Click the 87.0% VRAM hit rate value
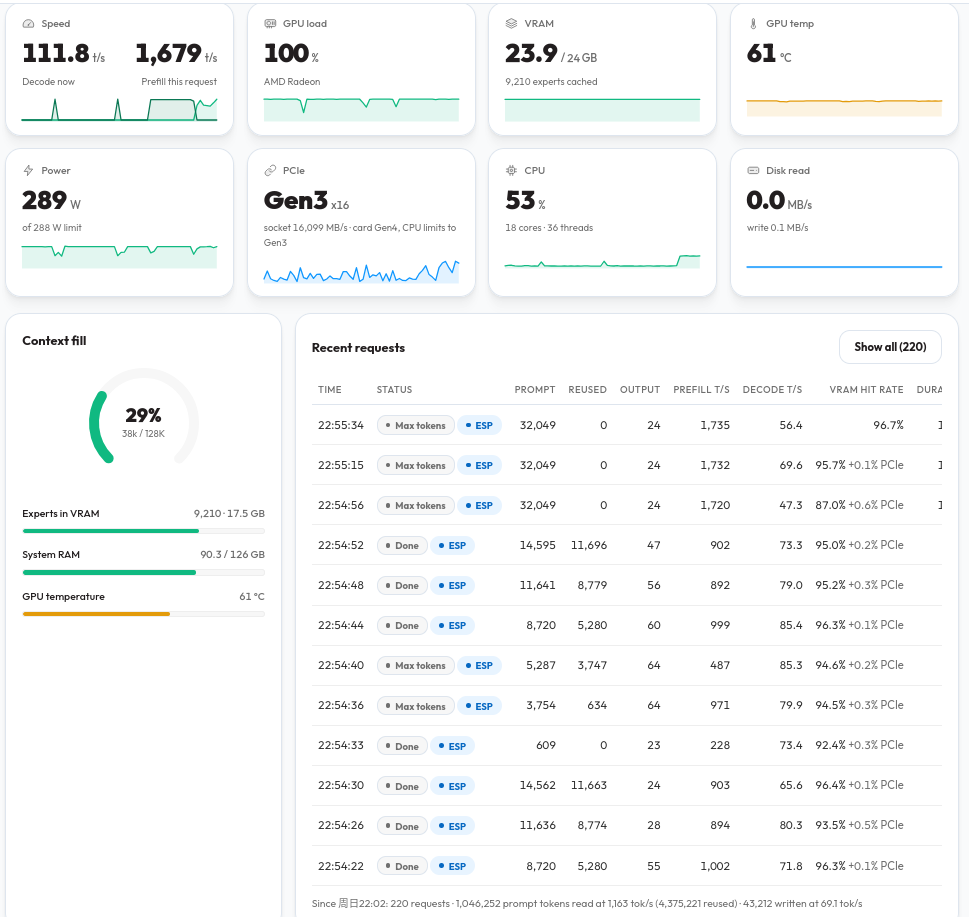 (830, 505)
